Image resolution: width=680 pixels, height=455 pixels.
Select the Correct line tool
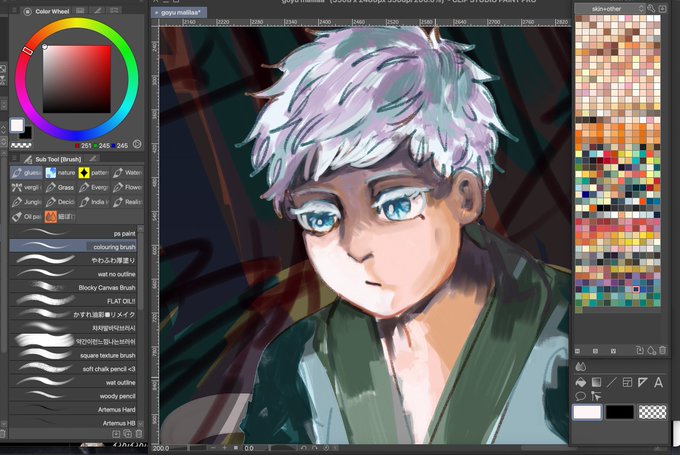(596, 396)
